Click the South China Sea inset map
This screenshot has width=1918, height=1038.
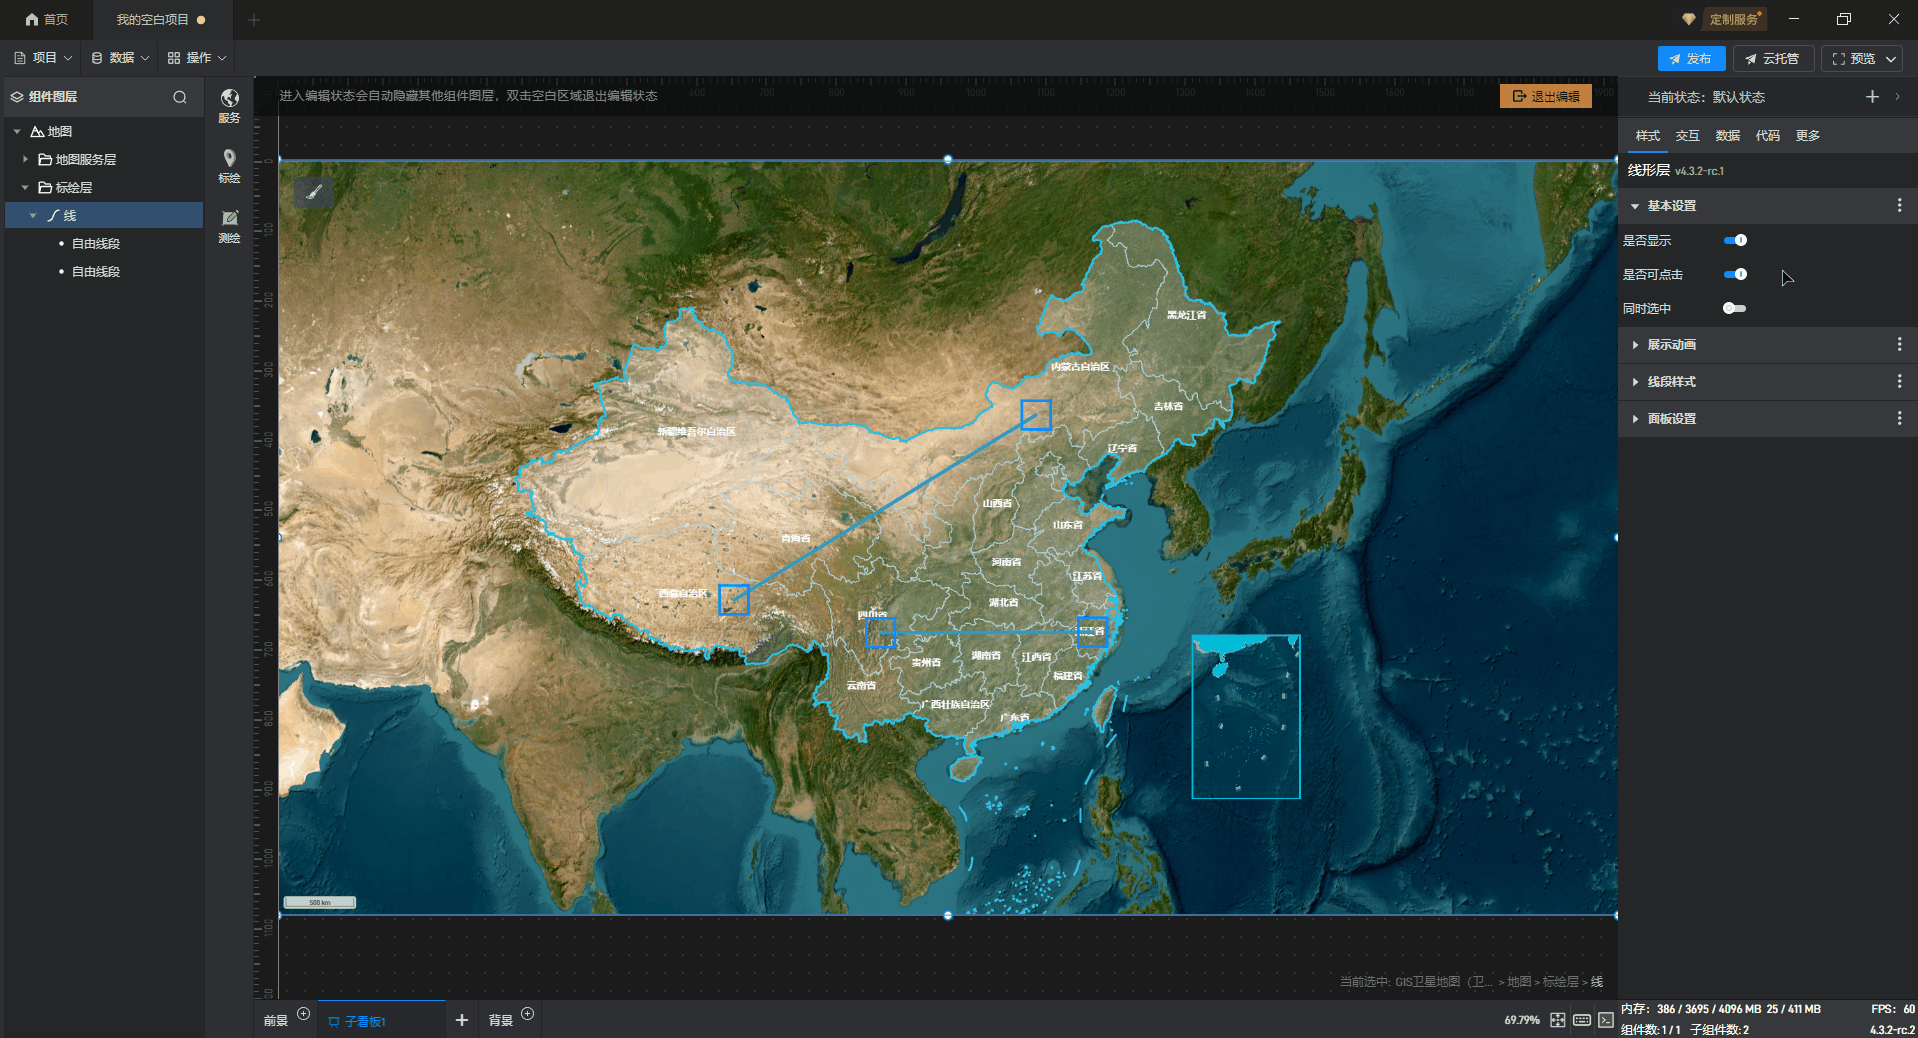click(1246, 716)
